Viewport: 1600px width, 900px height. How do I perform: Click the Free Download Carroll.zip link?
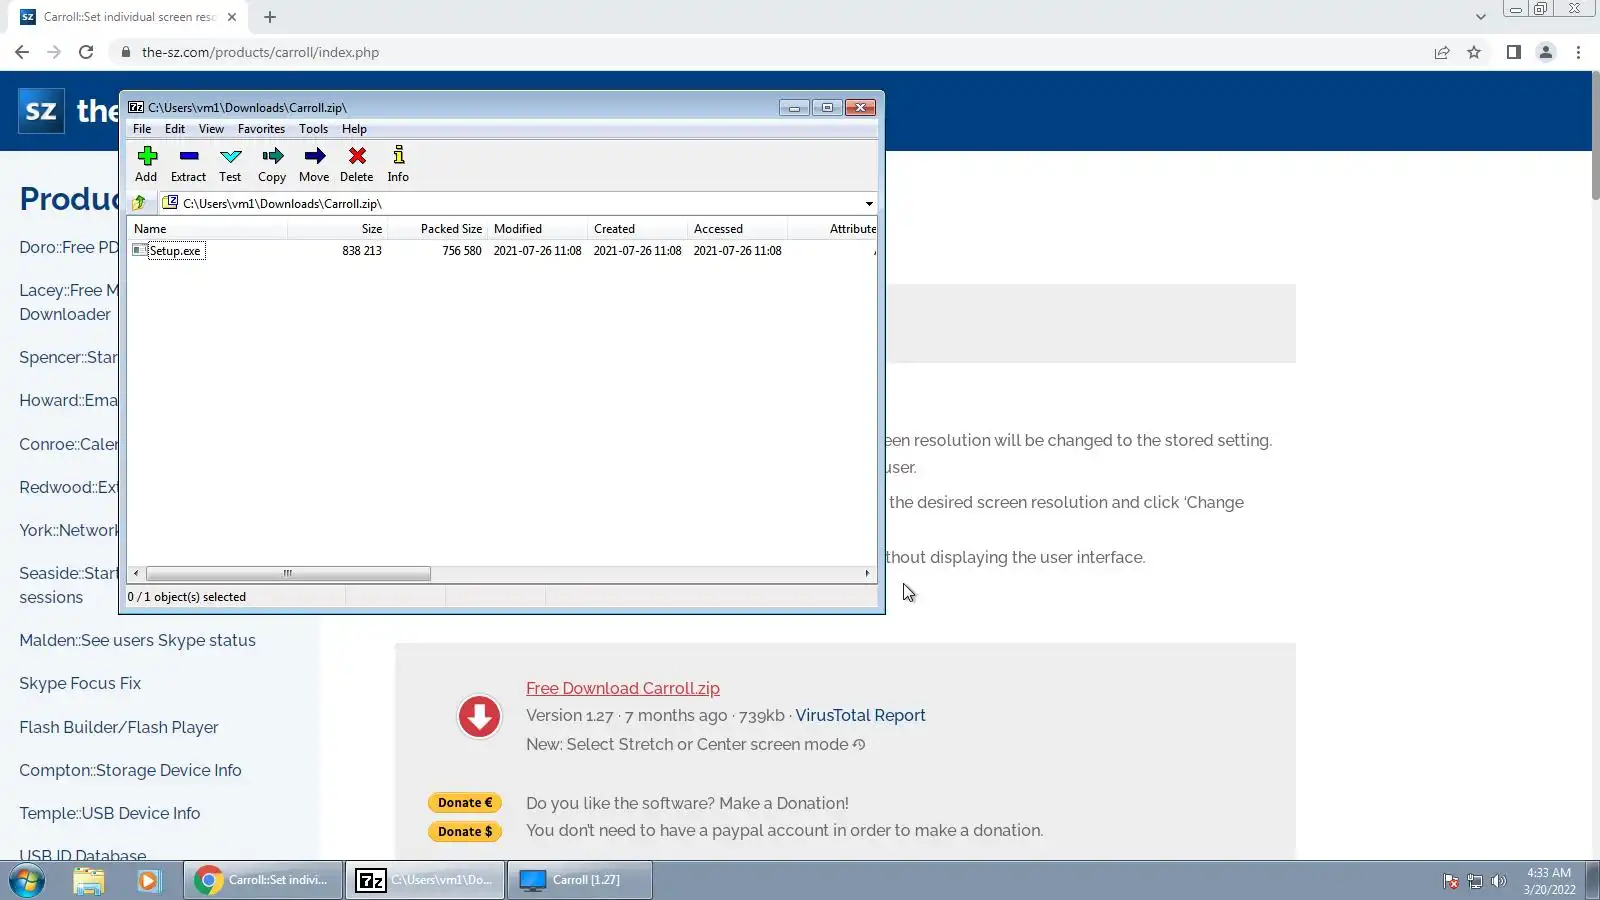pos(623,688)
